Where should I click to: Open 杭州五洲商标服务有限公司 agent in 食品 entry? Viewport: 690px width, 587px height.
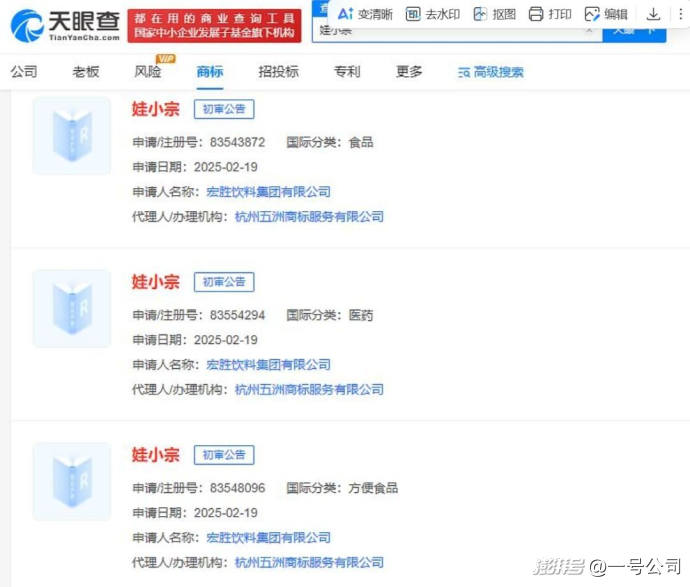[309, 216]
